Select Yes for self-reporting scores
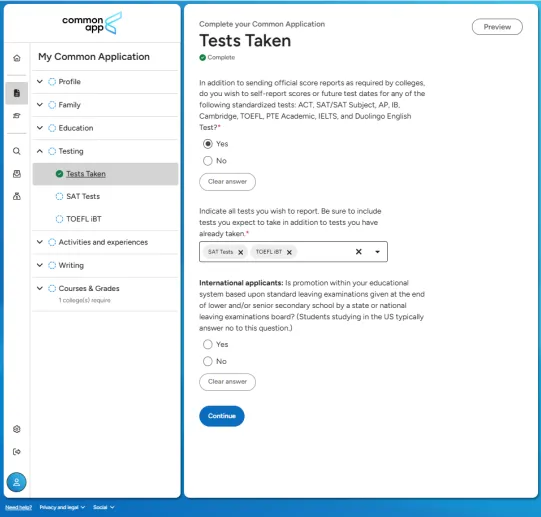The height and width of the screenshot is (517, 541). (208, 144)
